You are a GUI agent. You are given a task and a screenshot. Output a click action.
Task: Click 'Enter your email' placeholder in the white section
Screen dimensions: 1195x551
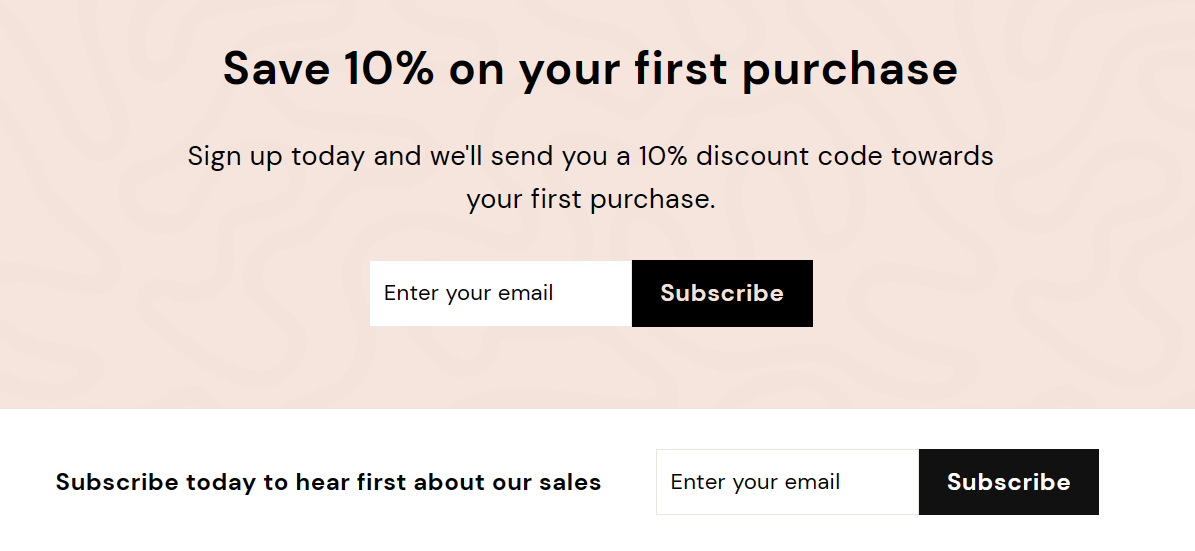tap(755, 482)
